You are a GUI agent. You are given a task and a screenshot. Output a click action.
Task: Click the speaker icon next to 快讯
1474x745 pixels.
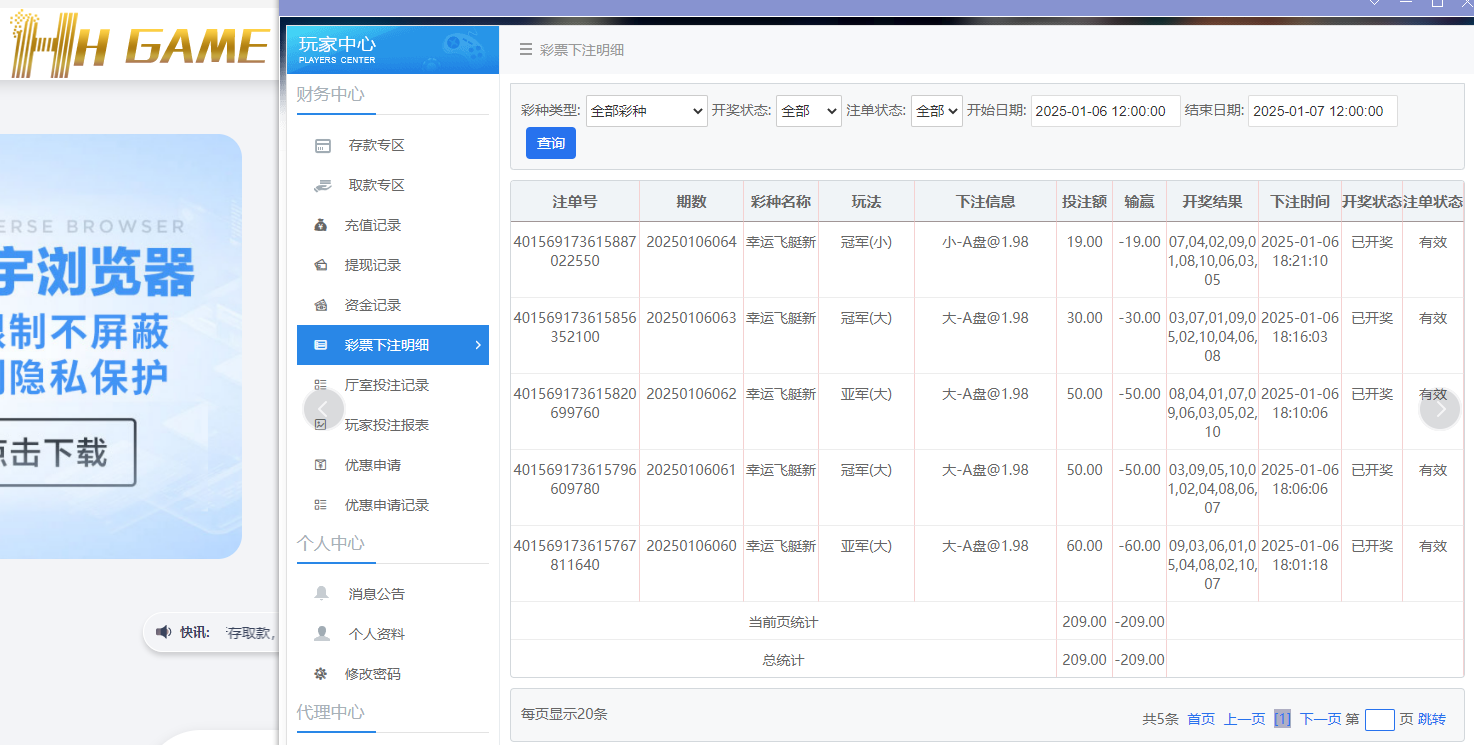(x=165, y=629)
